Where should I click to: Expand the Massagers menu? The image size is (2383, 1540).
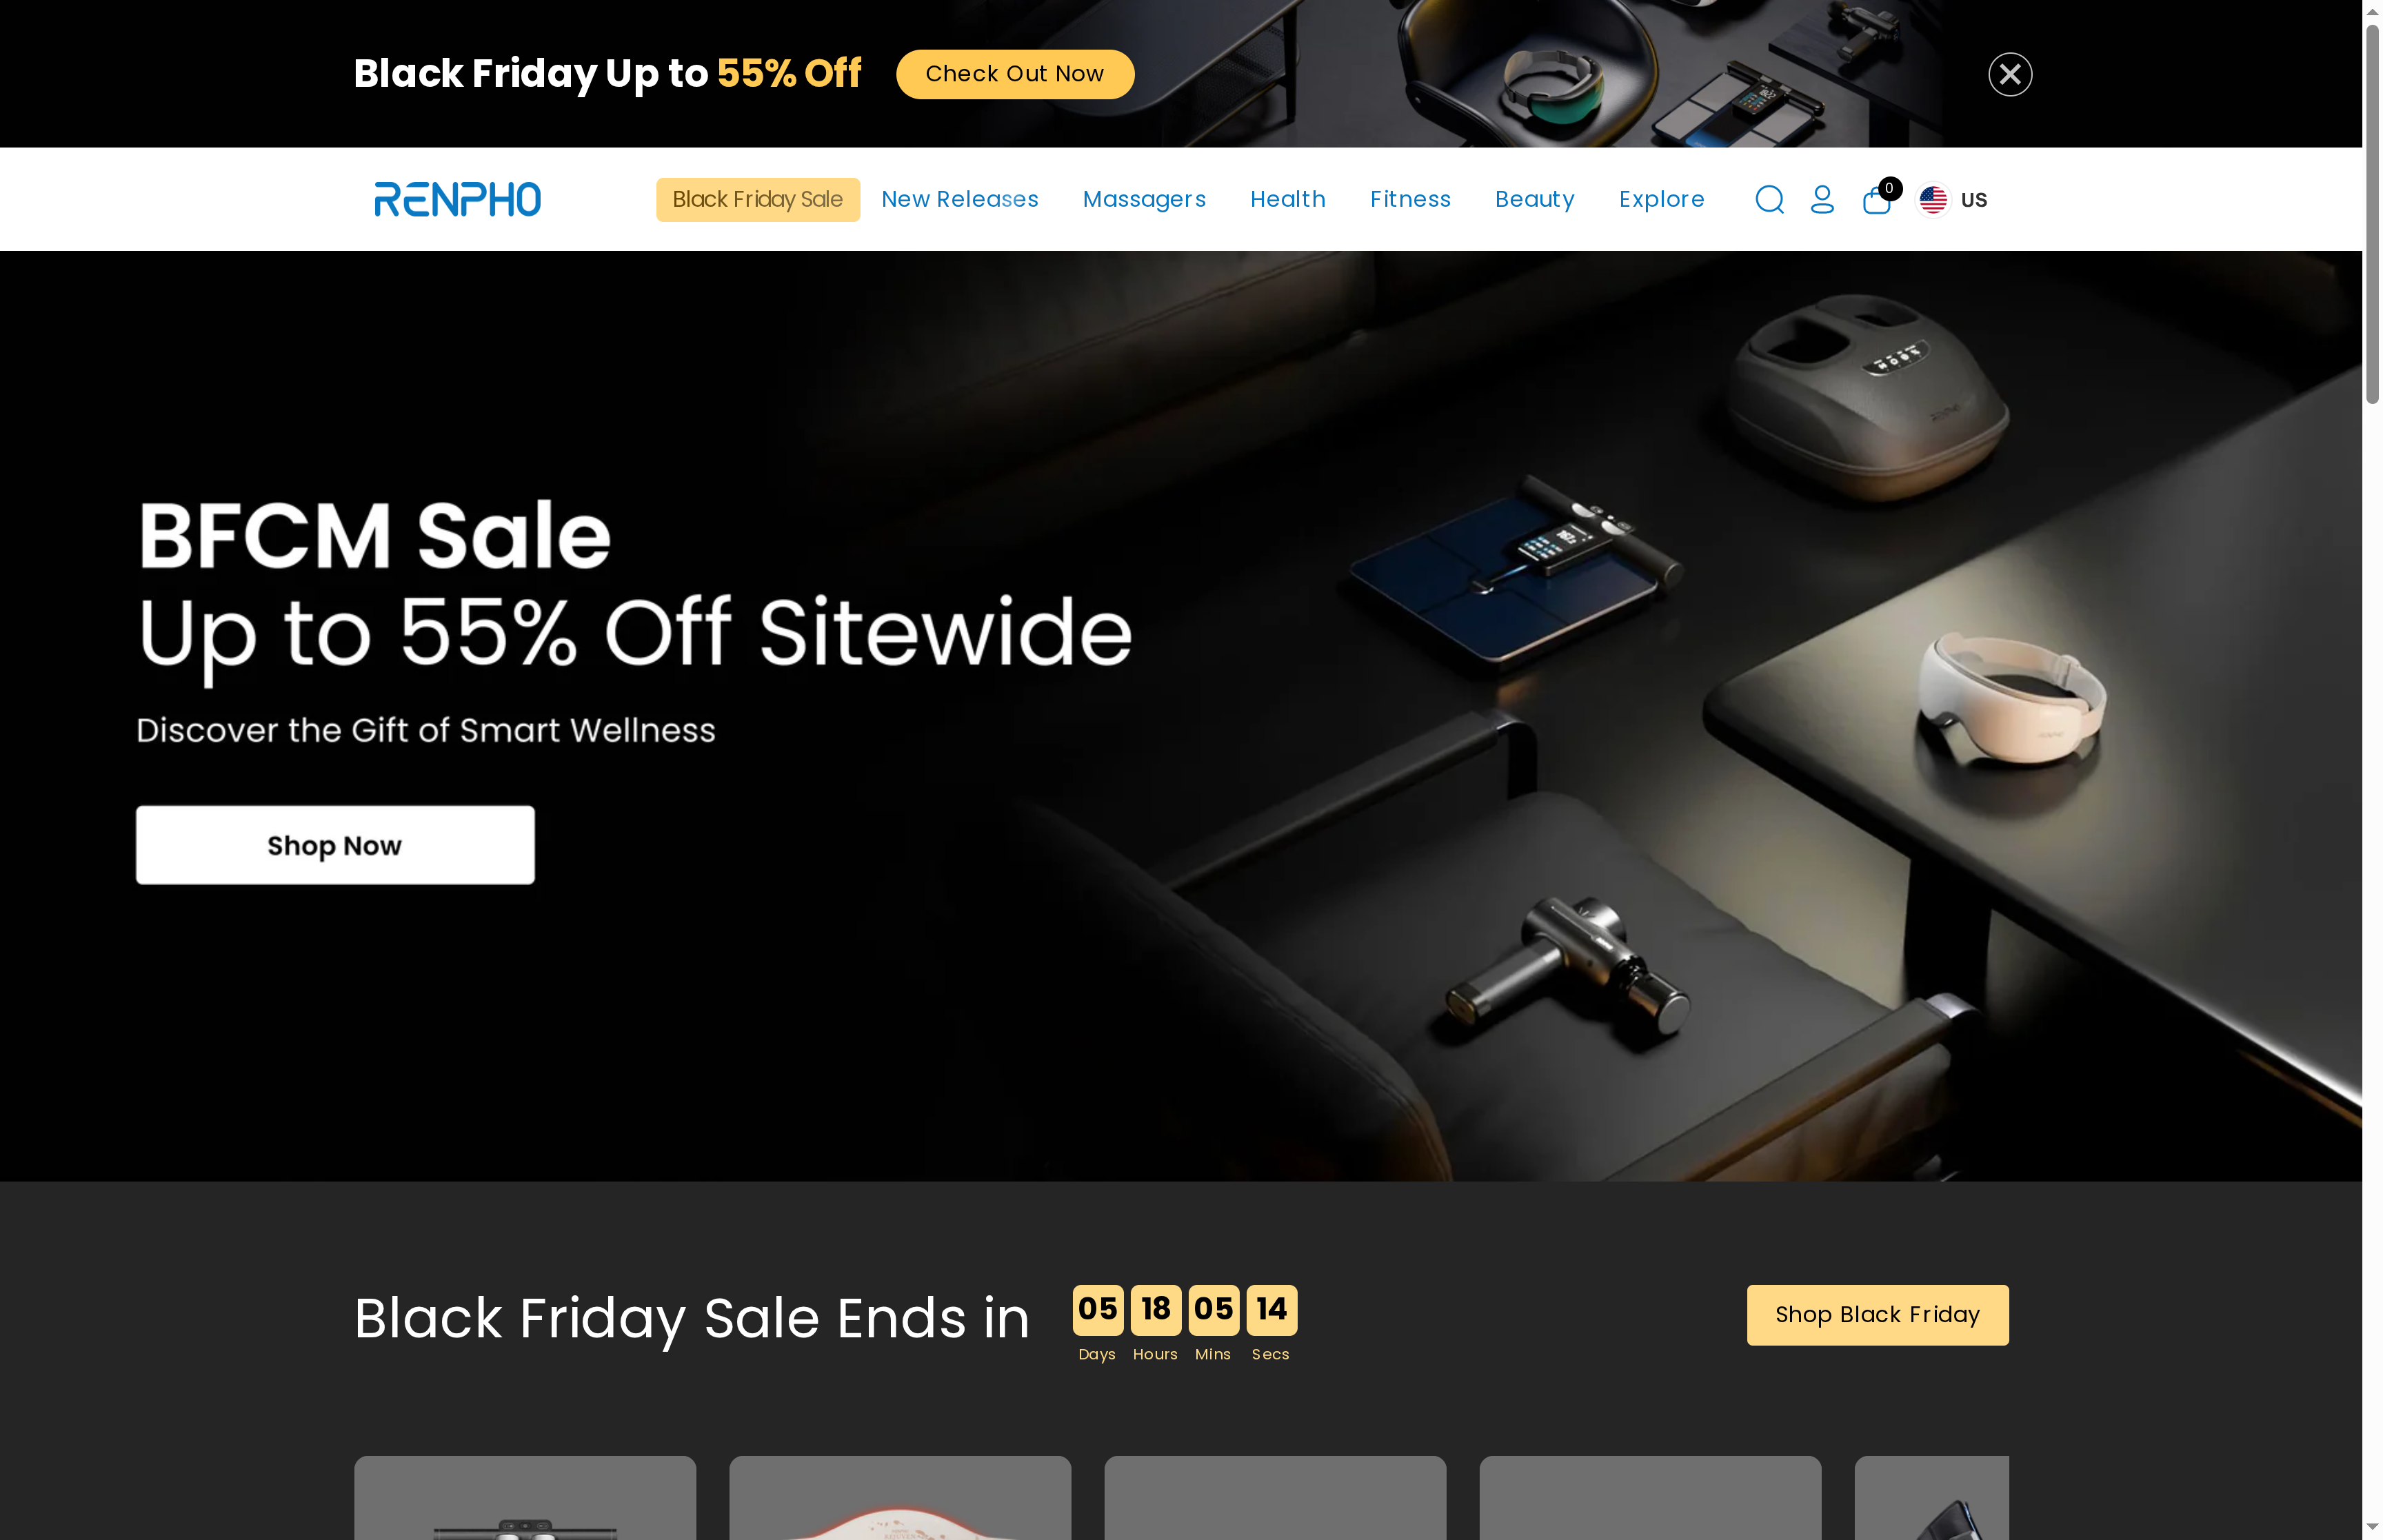(x=1144, y=199)
